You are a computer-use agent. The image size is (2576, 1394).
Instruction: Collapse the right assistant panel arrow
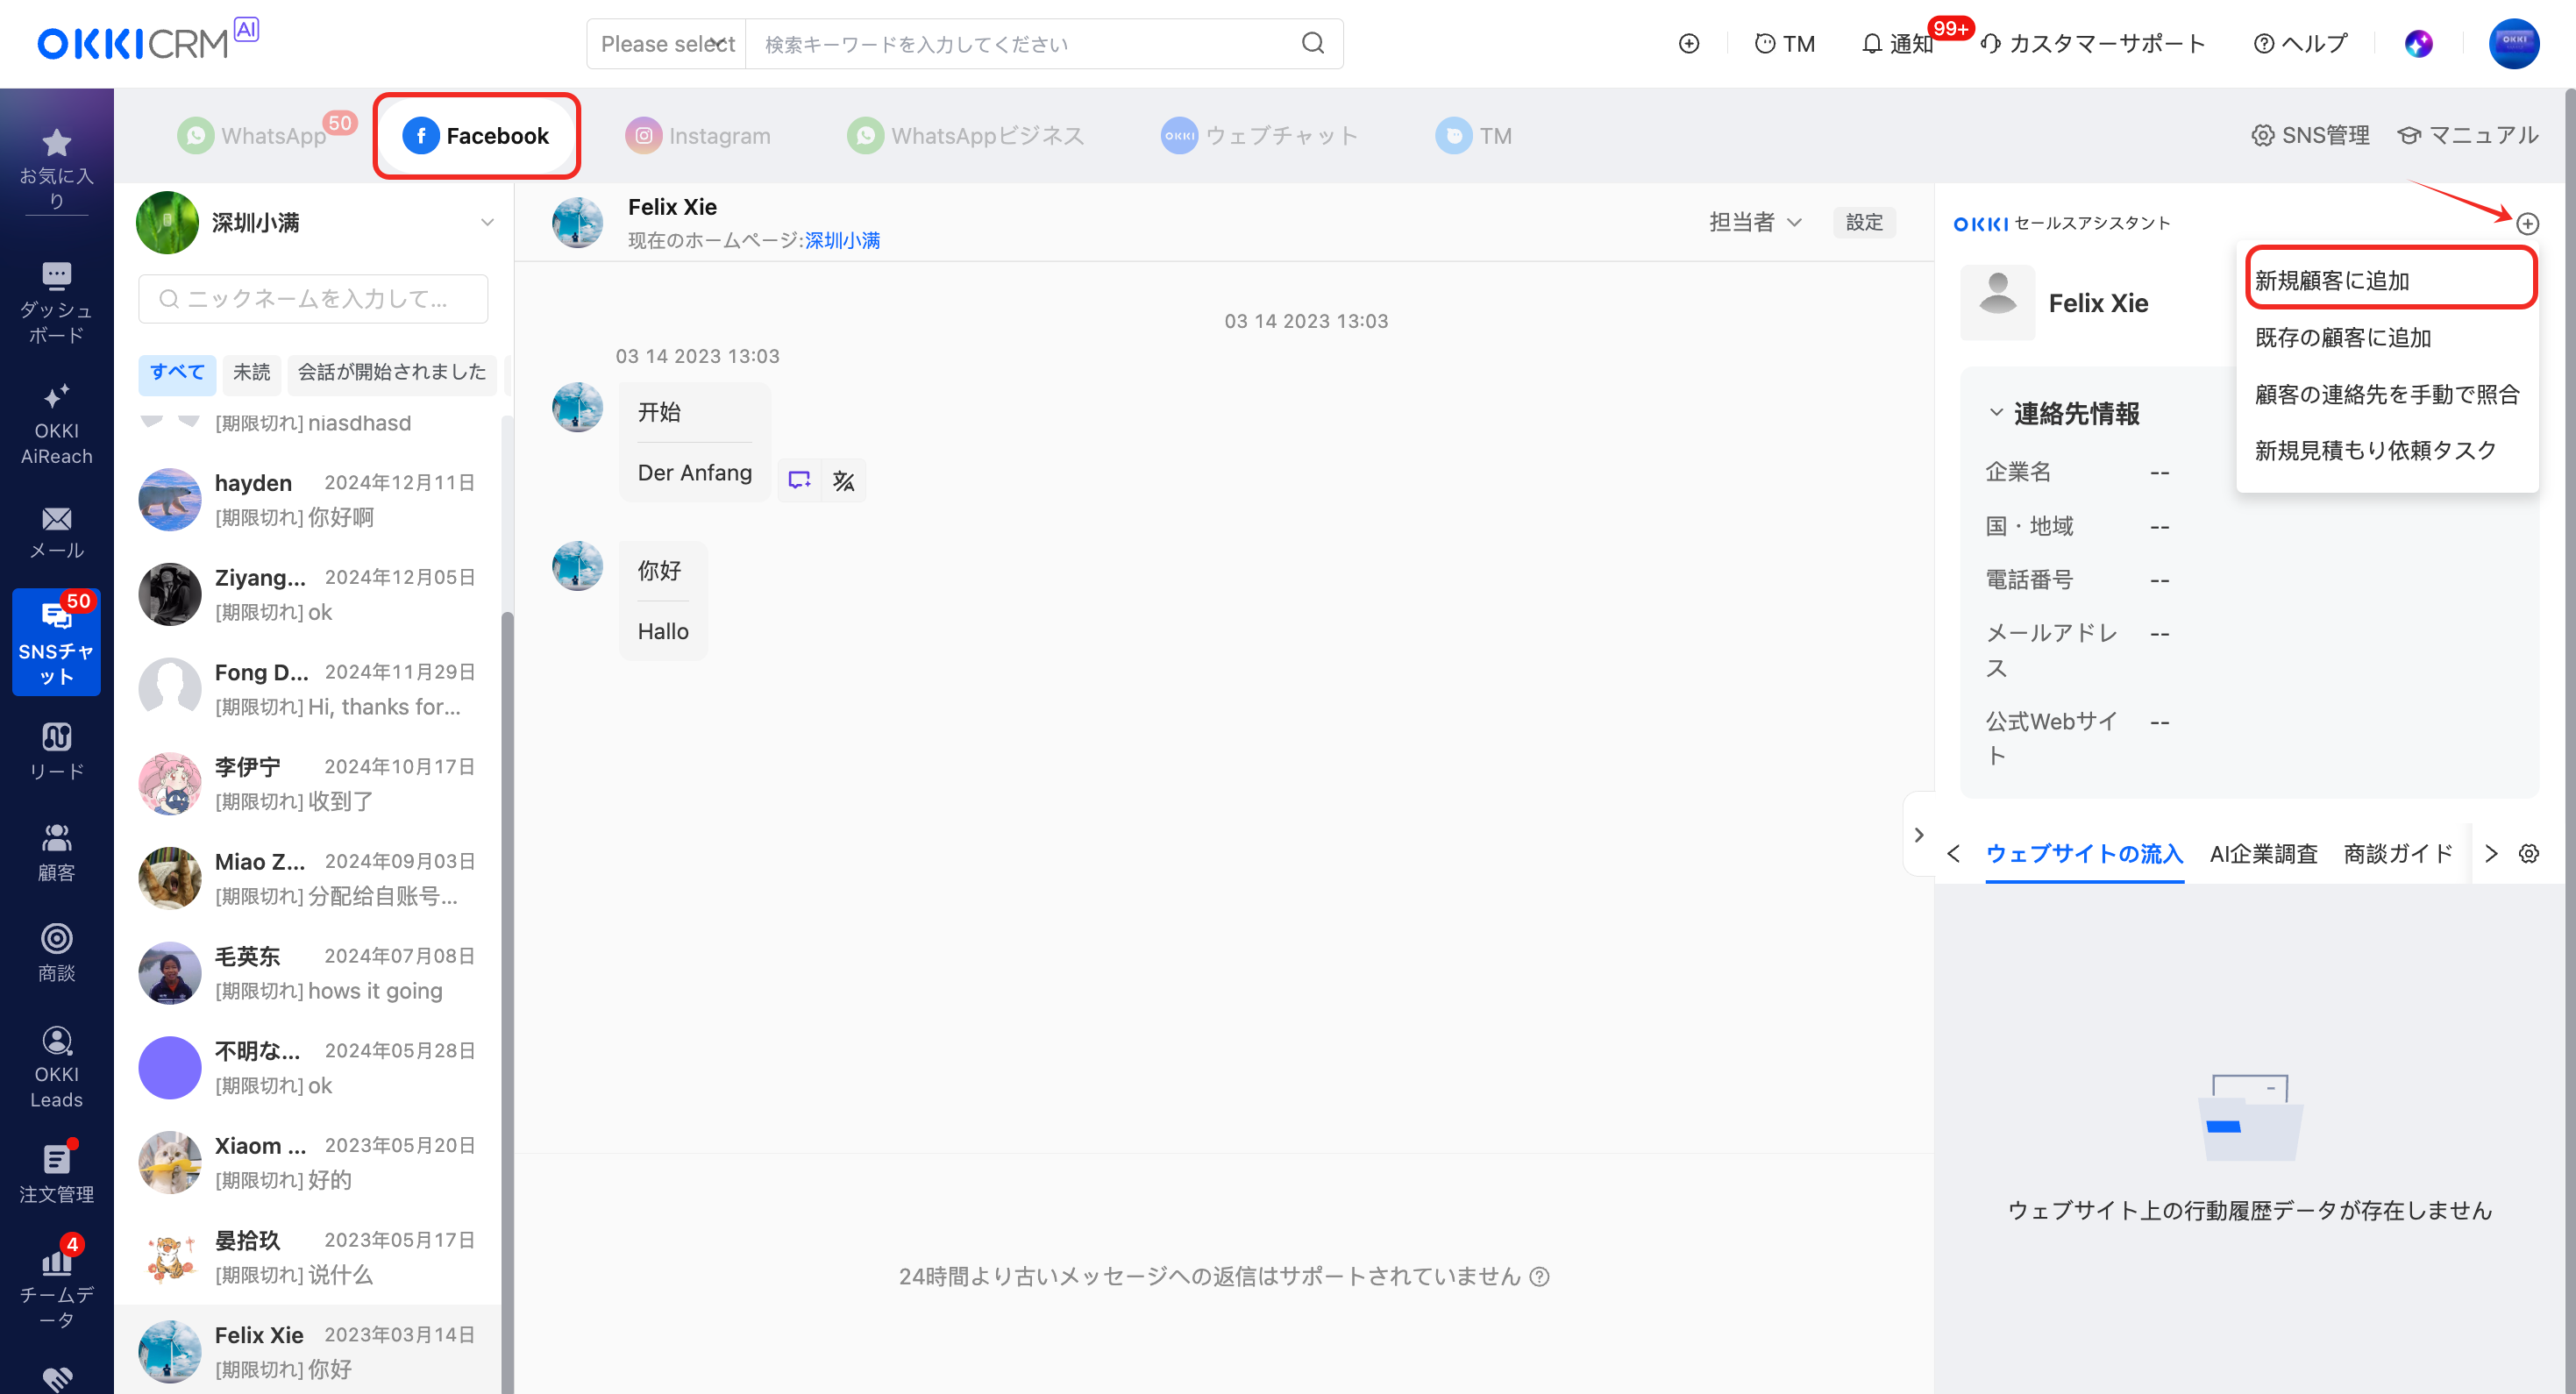1918,834
